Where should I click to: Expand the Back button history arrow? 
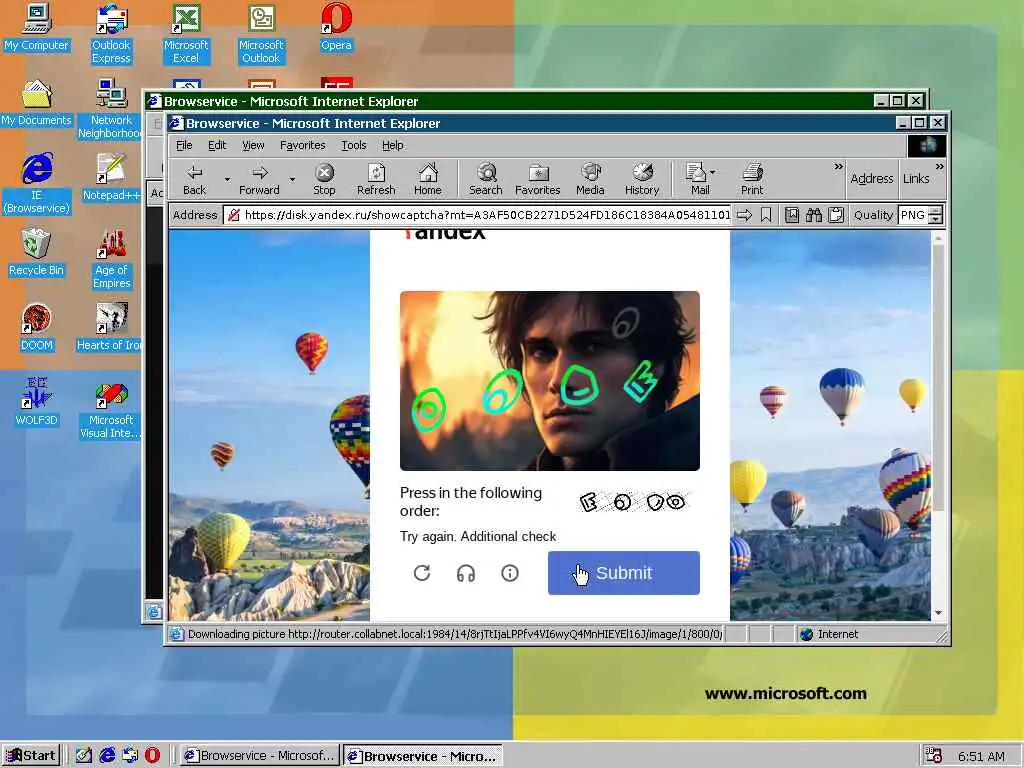pyautogui.click(x=227, y=179)
